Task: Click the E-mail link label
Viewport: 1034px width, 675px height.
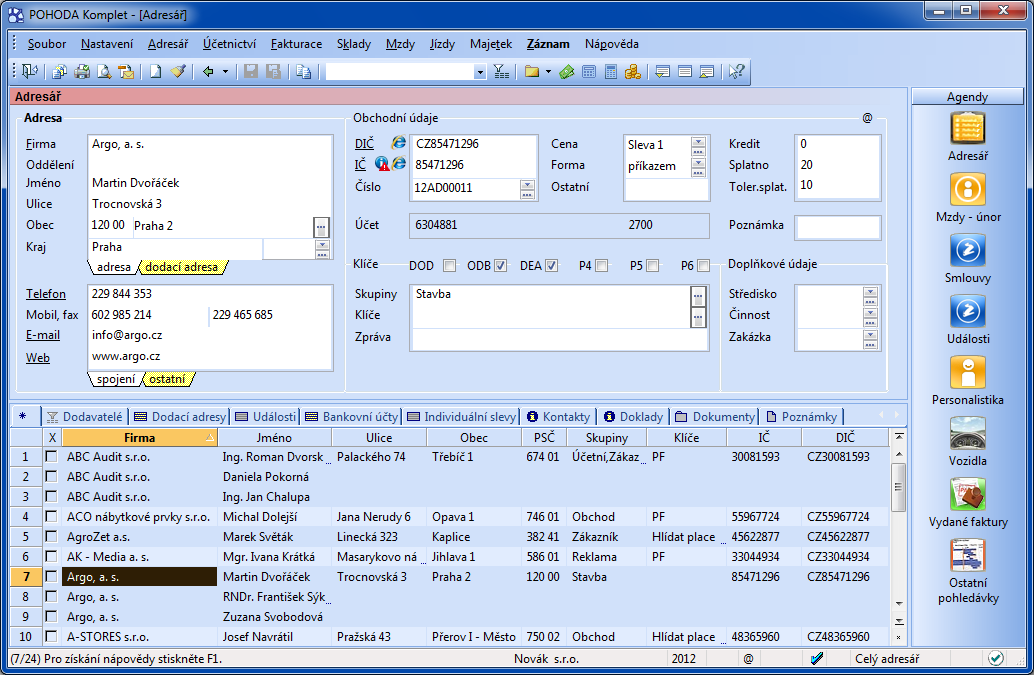Action: click(x=43, y=336)
